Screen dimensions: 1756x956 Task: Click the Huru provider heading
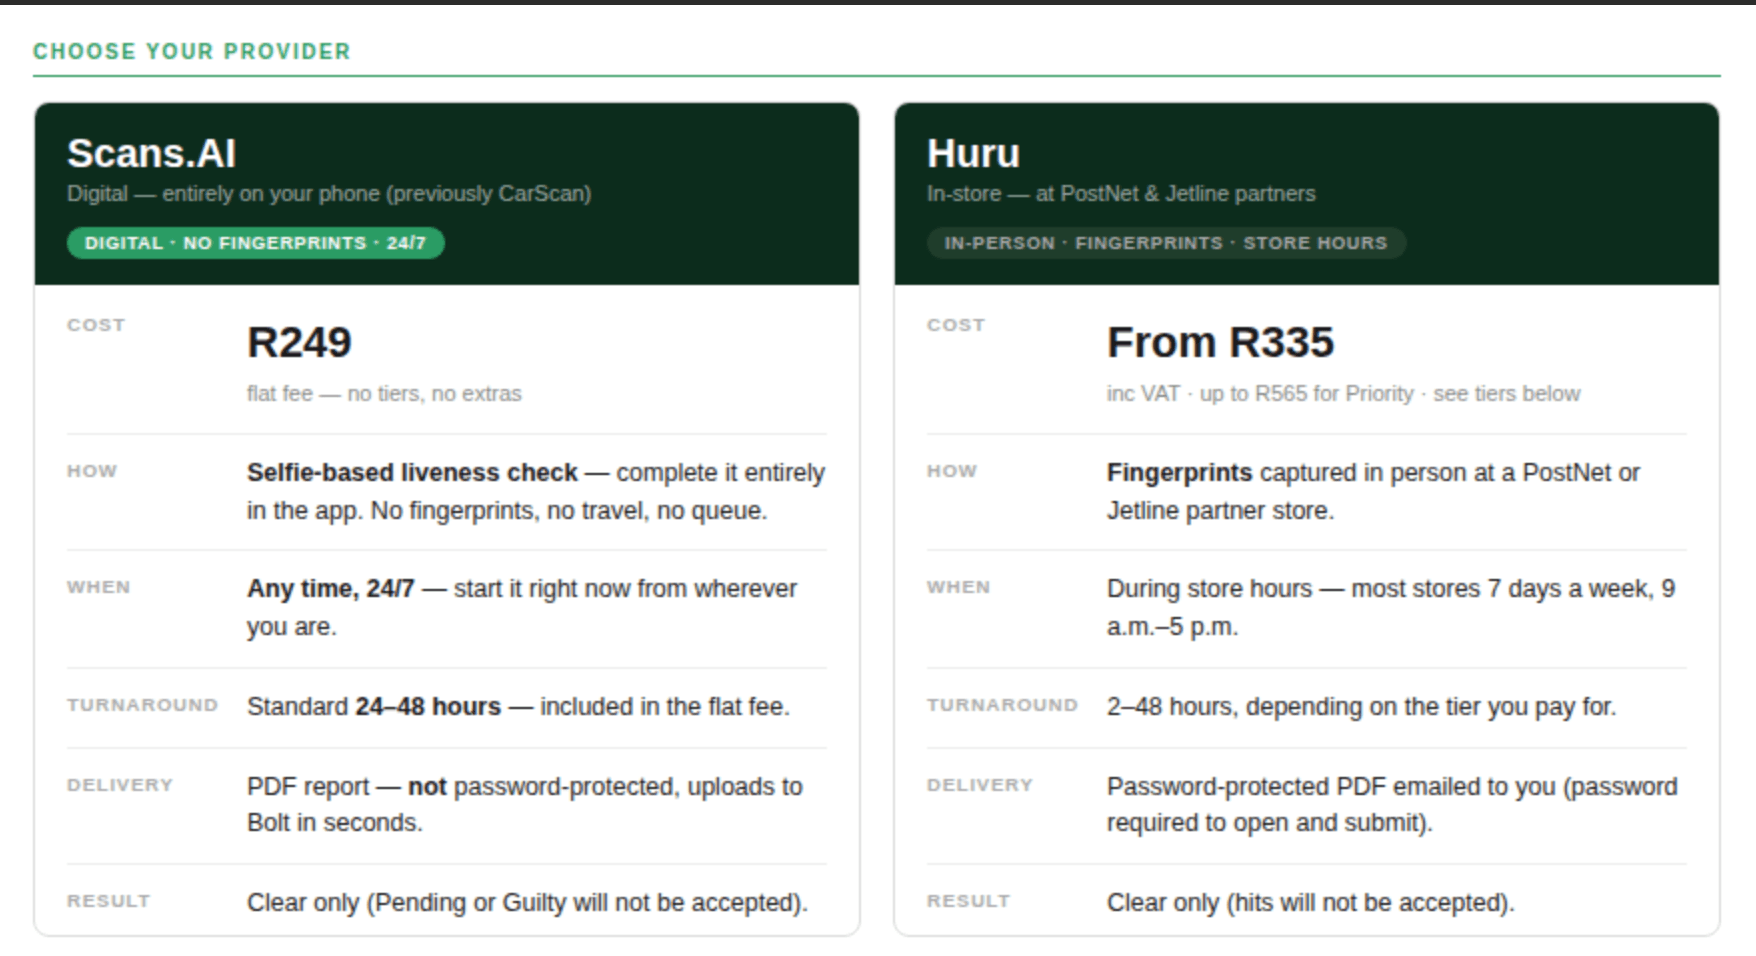[x=973, y=154]
